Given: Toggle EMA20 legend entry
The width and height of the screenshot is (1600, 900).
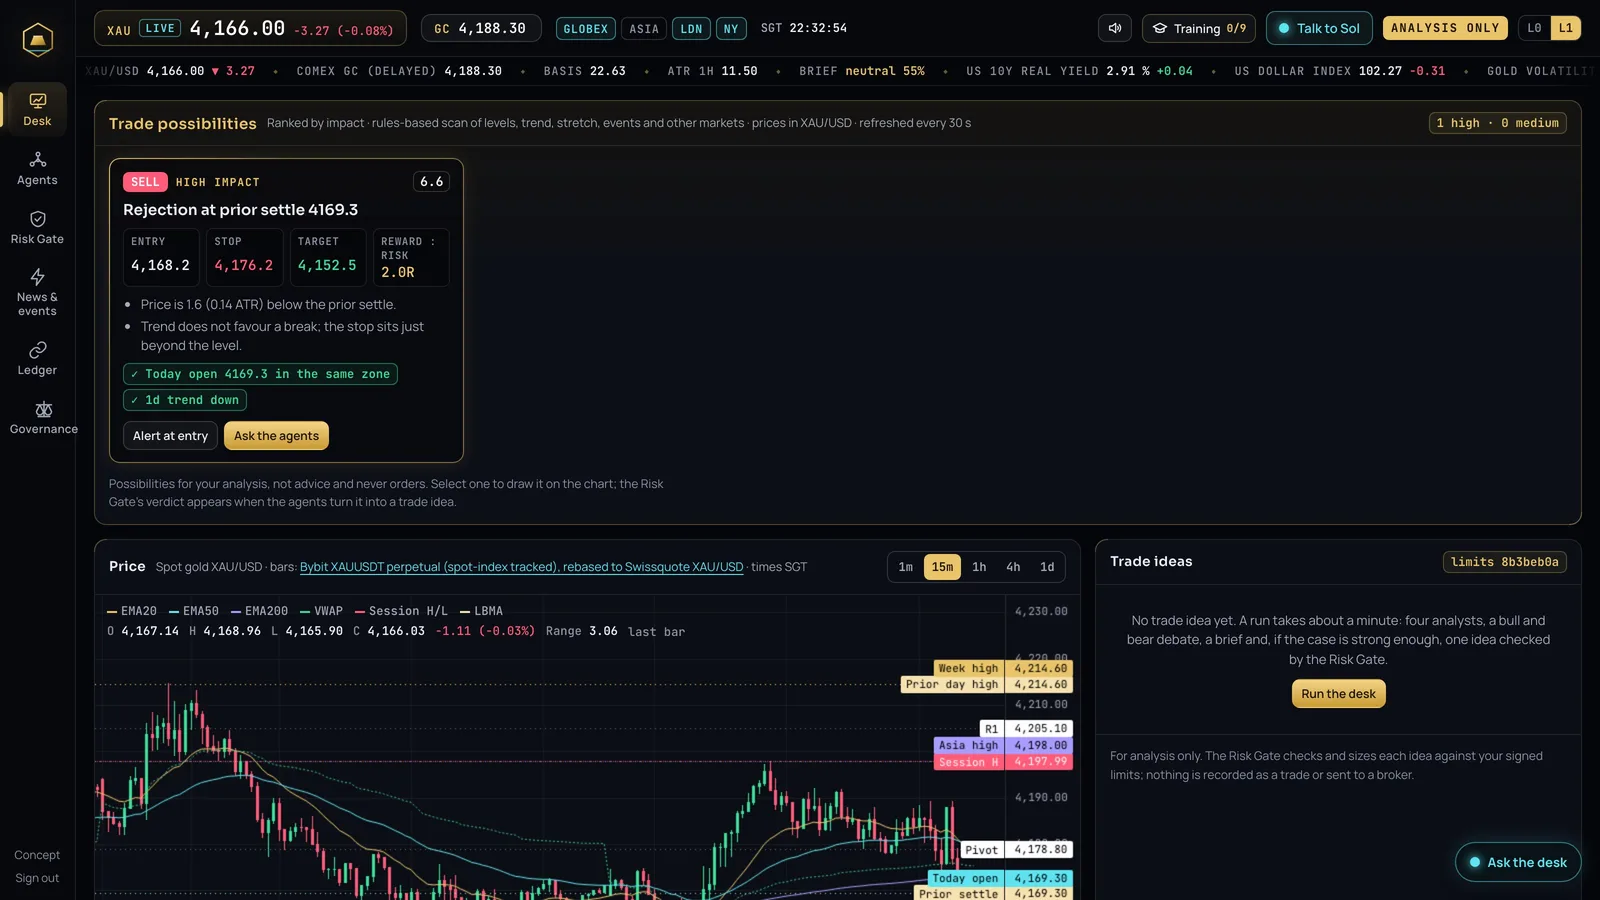Looking at the screenshot, I should pos(132,611).
